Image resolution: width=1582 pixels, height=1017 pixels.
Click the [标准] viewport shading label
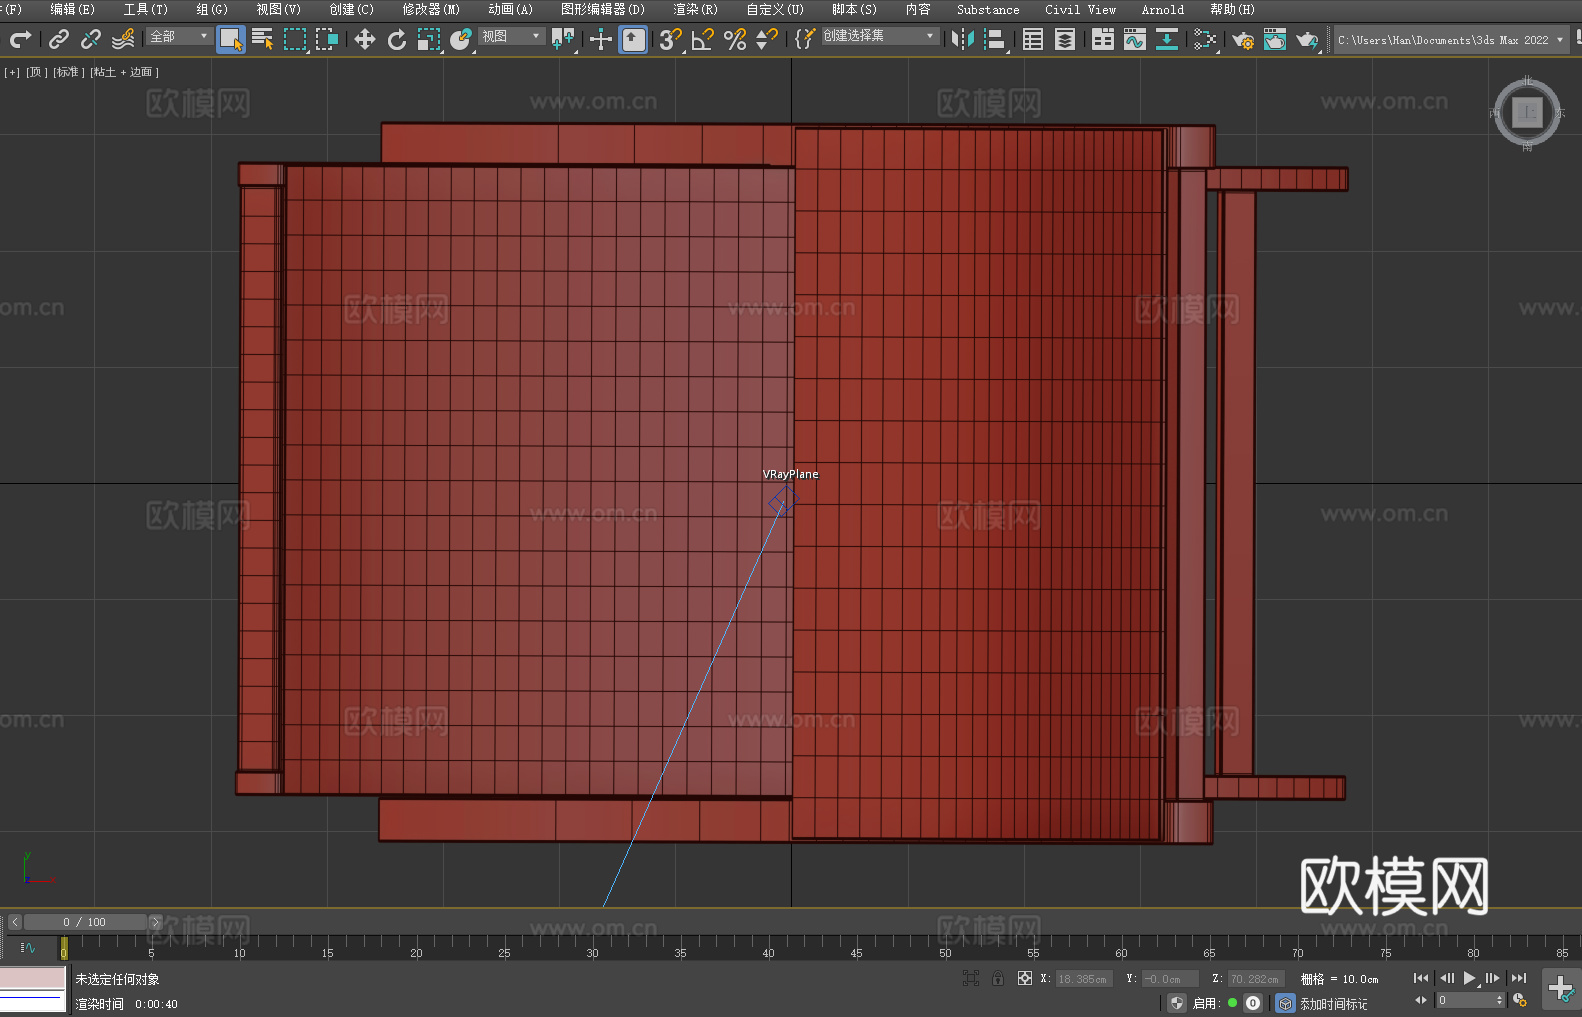tap(68, 72)
